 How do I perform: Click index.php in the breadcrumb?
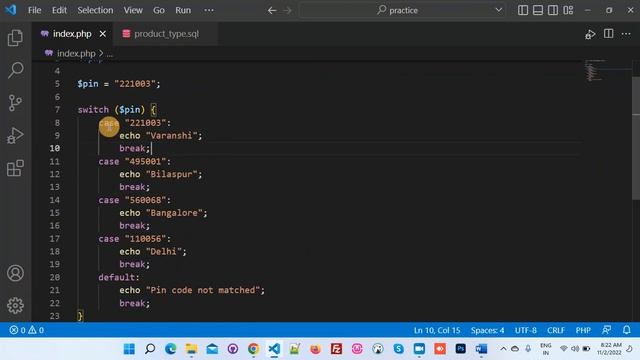click(x=76, y=53)
